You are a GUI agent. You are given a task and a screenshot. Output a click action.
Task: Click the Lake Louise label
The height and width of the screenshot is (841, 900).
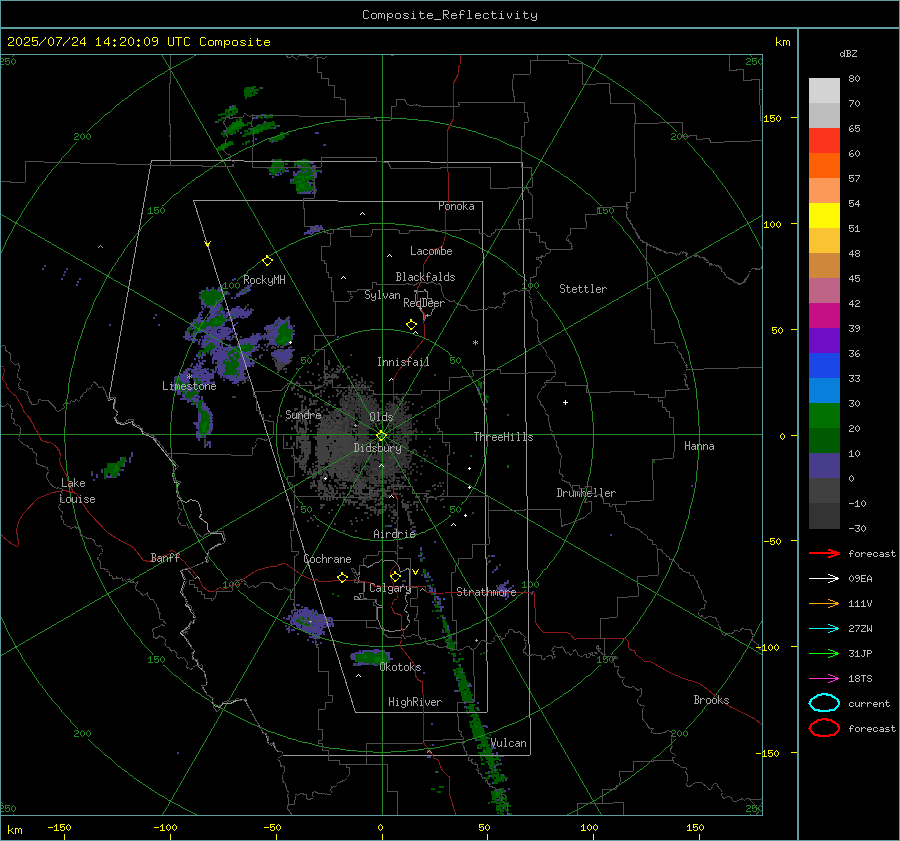click(x=77, y=491)
